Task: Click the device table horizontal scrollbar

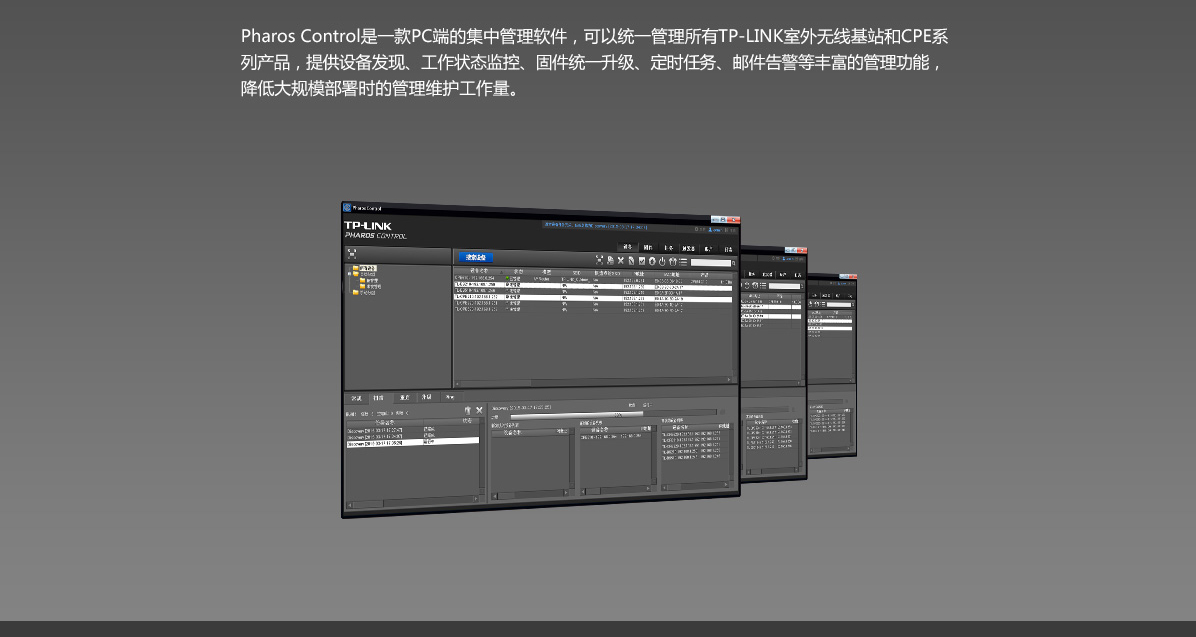Action: (593, 381)
